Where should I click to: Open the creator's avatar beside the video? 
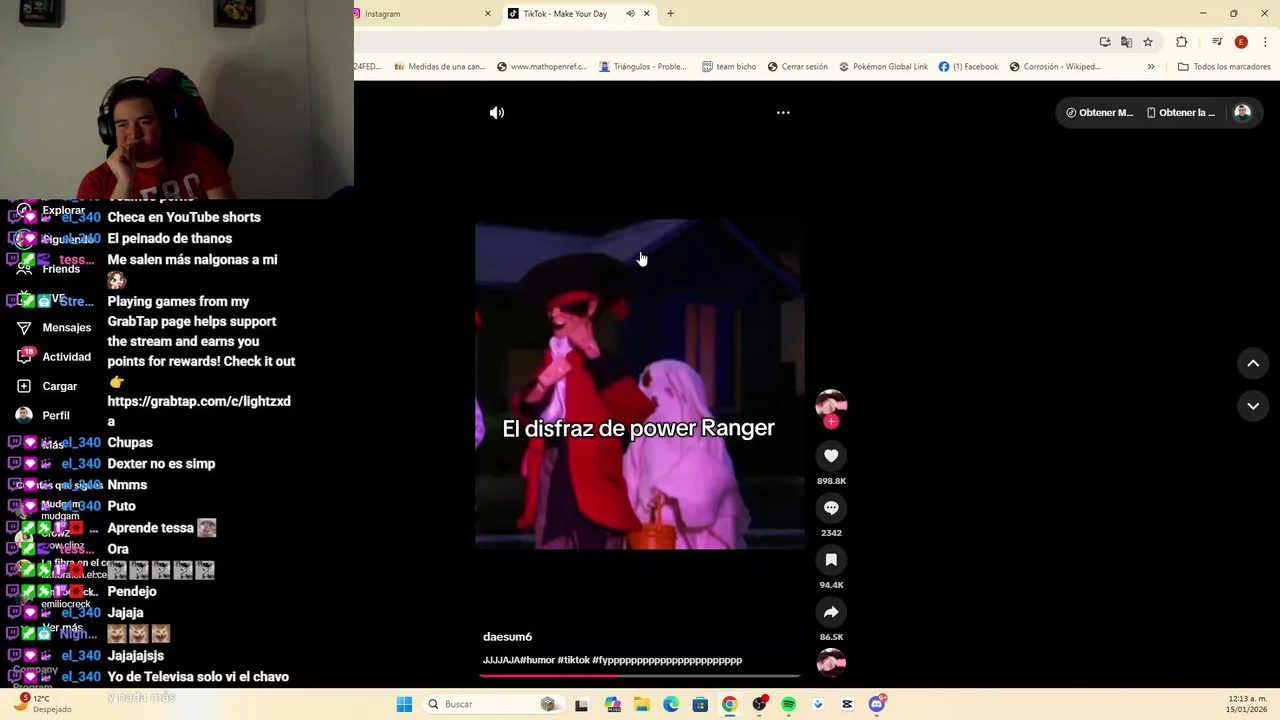click(x=831, y=403)
